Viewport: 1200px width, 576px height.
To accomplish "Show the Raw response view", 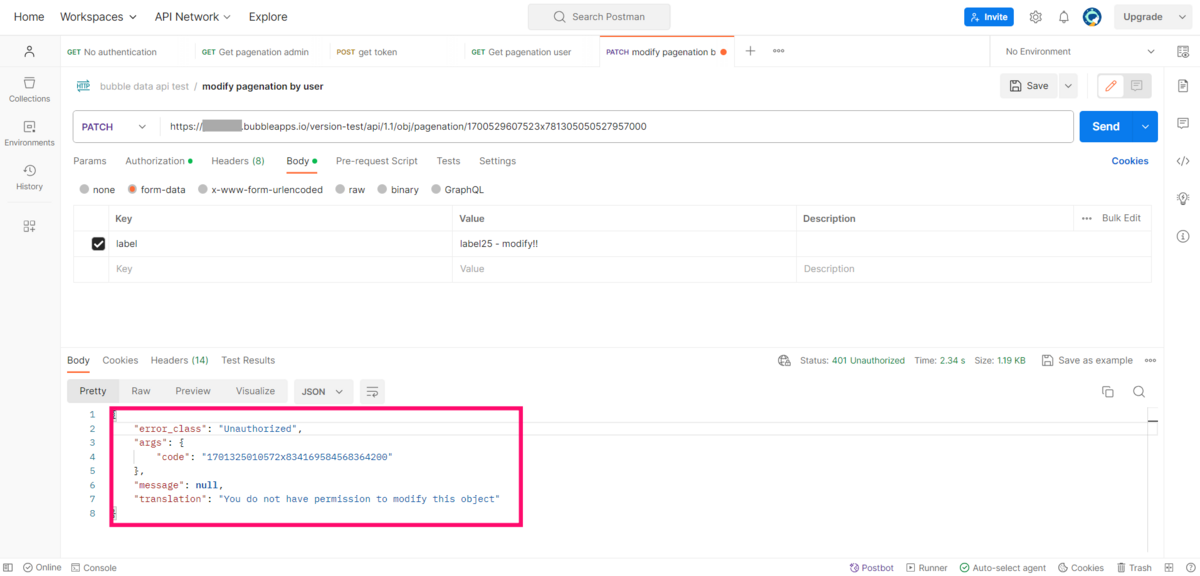I will point(141,392).
